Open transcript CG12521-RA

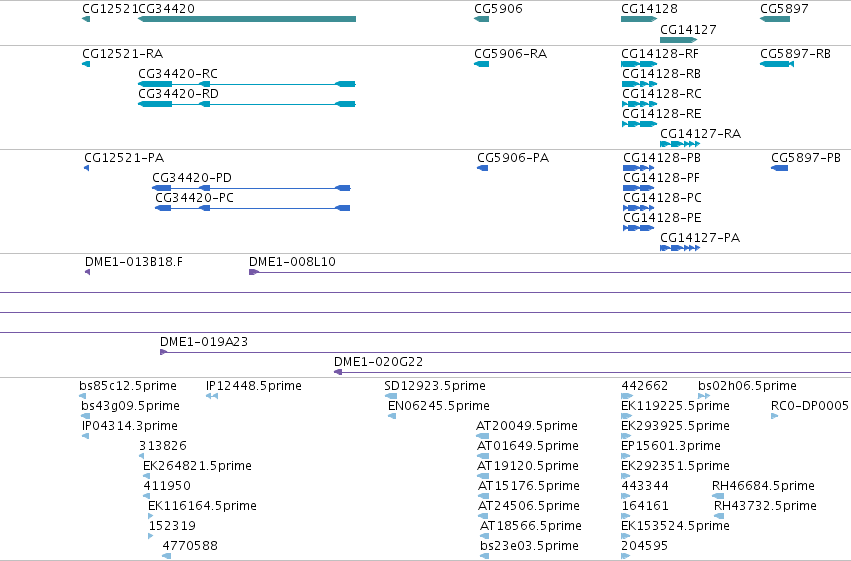(x=86, y=64)
